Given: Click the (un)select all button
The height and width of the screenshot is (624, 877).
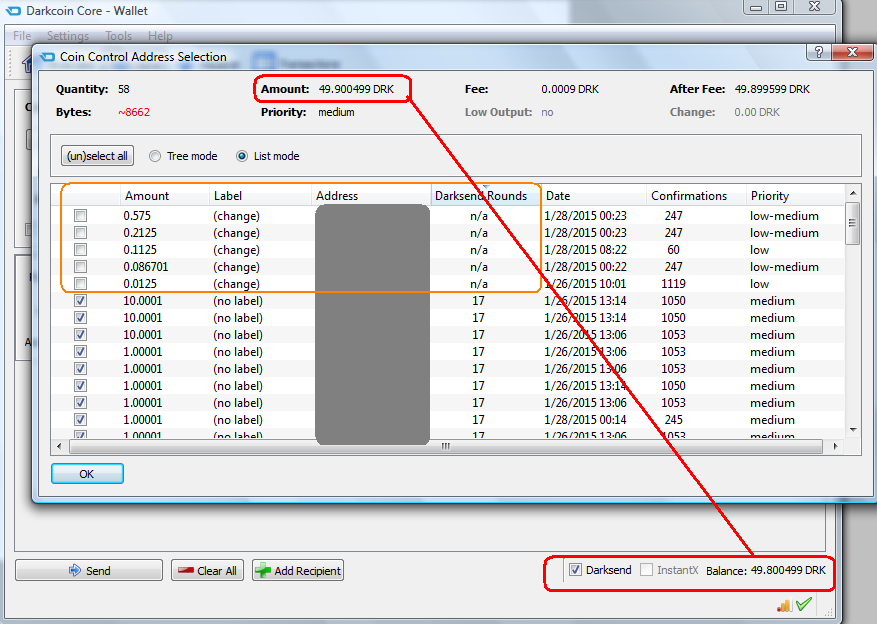Looking at the screenshot, I should click(97, 156).
